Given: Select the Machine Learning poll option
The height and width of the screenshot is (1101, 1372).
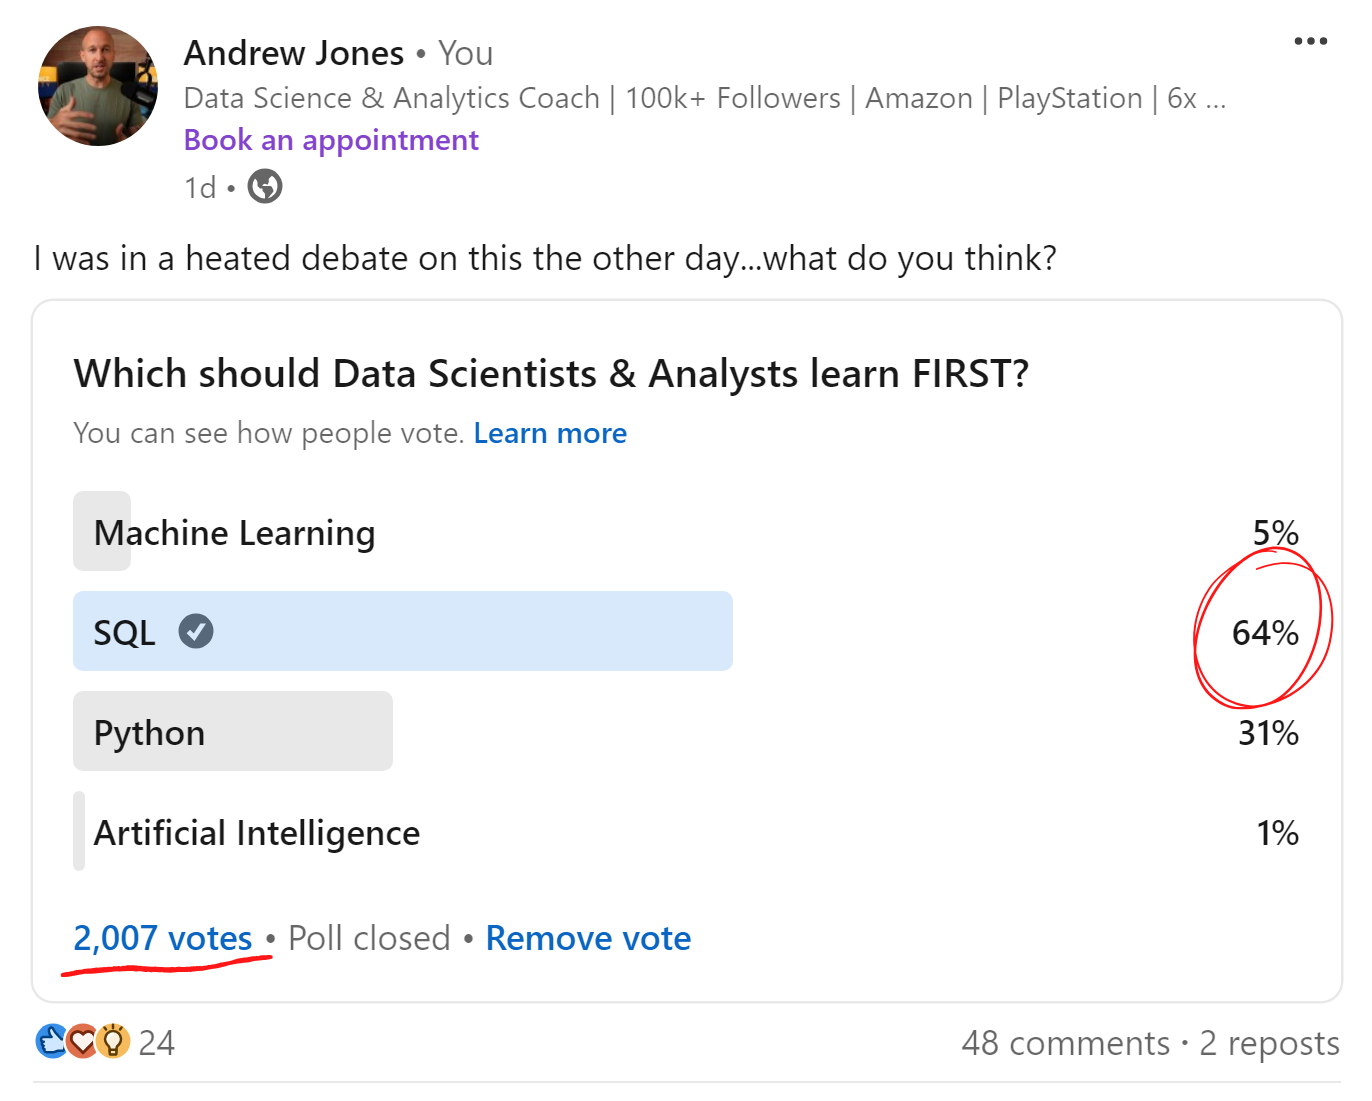Looking at the screenshot, I should click(x=687, y=531).
